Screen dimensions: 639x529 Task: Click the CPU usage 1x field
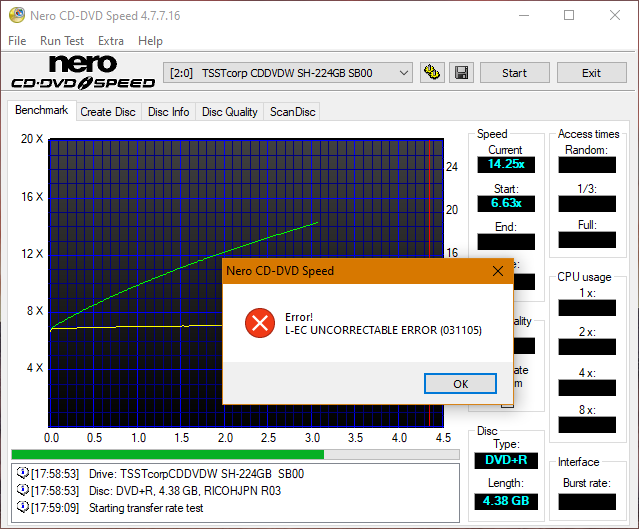(587, 308)
